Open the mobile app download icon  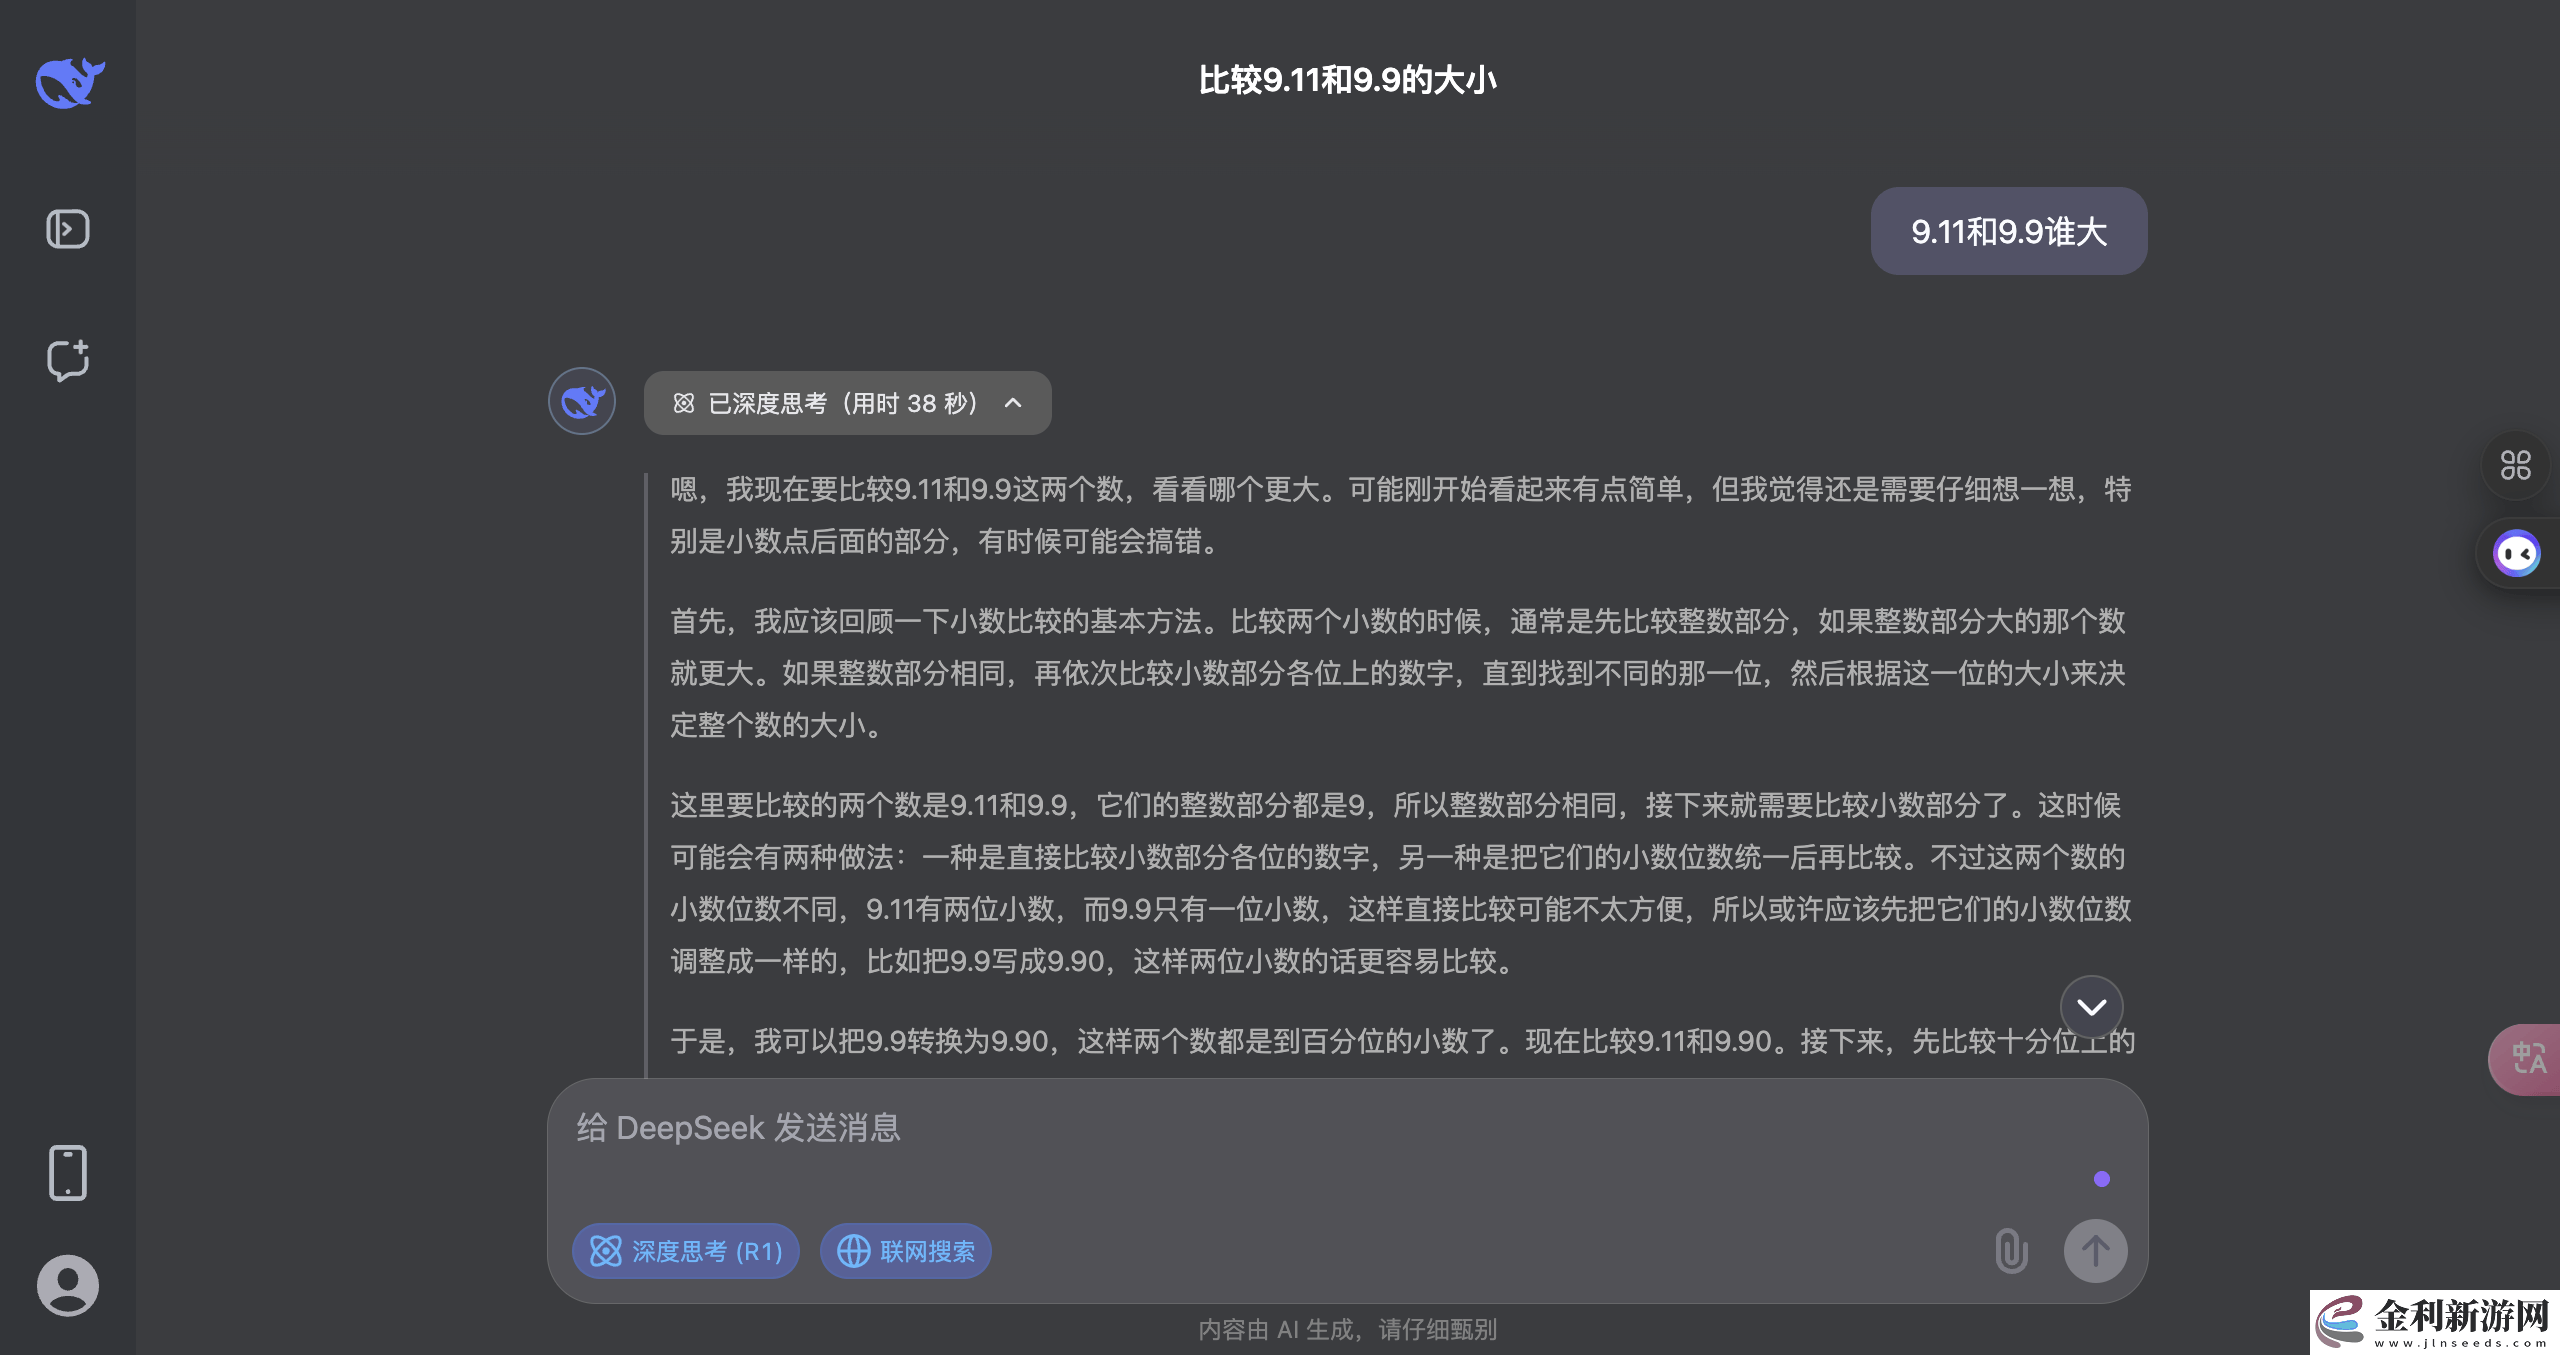pyautogui.click(x=67, y=1172)
